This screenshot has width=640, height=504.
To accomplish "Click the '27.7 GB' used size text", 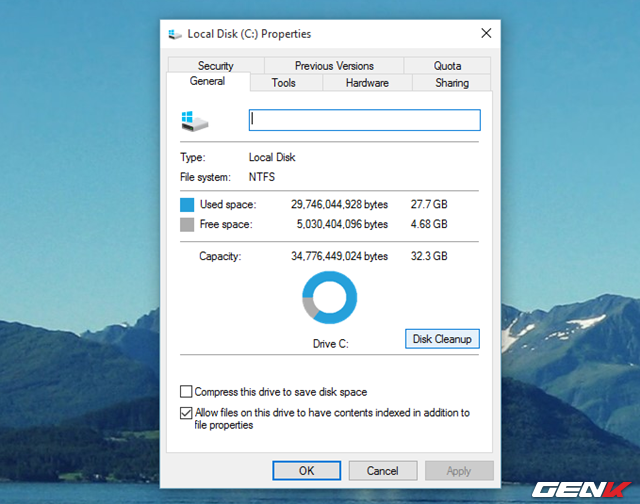I will pos(429,204).
